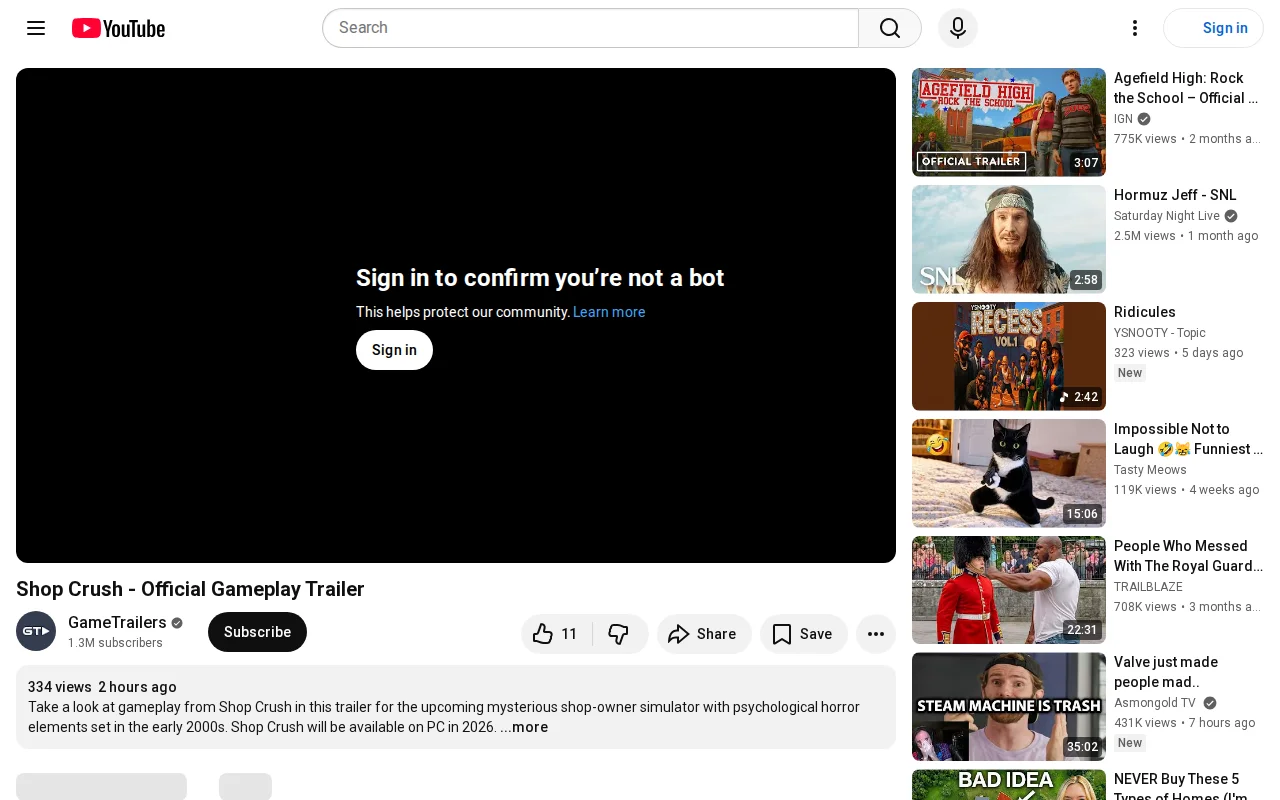Open more actions ellipsis below video
The image size is (1280, 800).
click(876, 634)
